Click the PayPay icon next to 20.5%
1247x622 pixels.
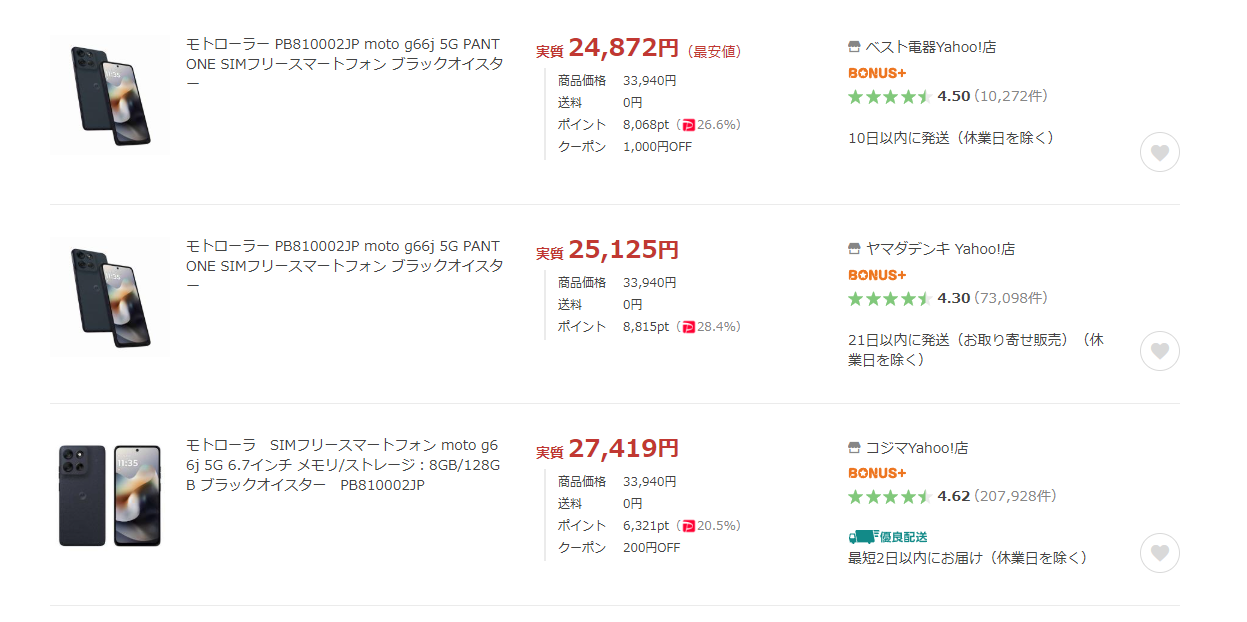(x=688, y=526)
